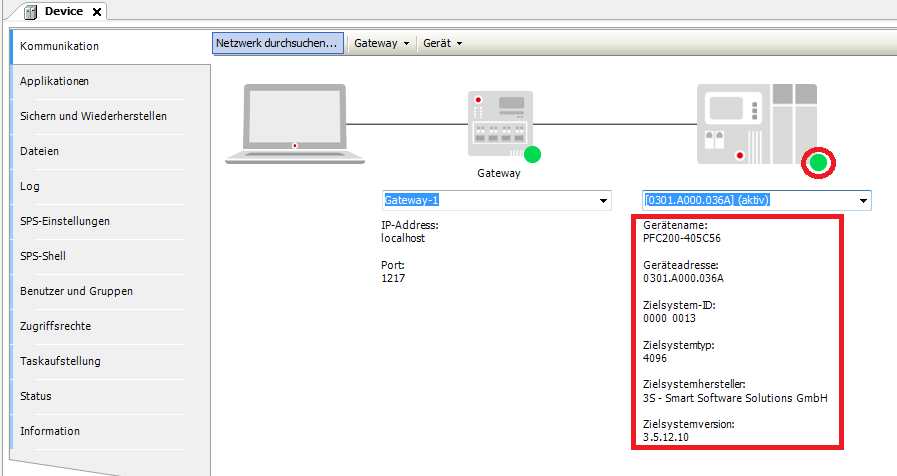Select the Kommunikation tab
This screenshot has width=897, height=476.
click(59, 46)
